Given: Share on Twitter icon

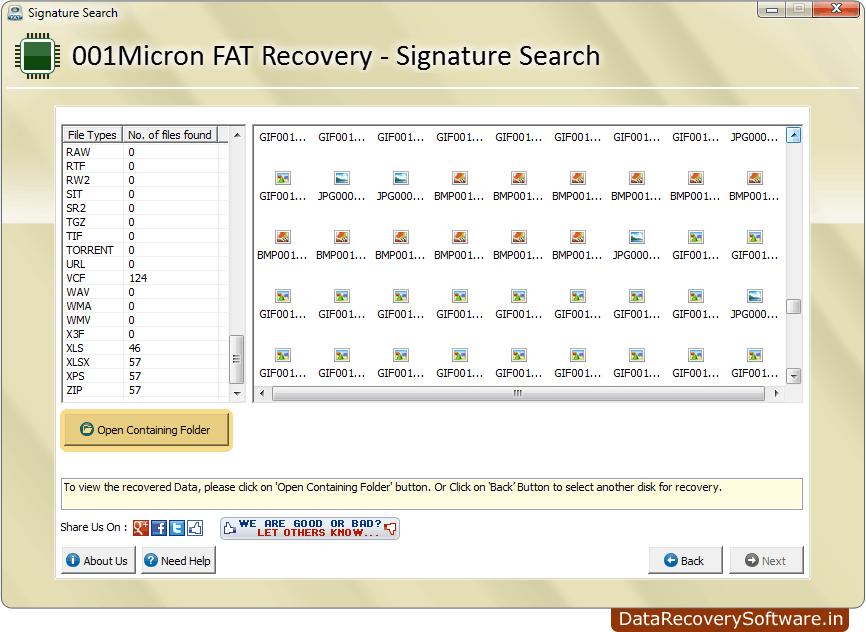Looking at the screenshot, I should click(x=177, y=528).
